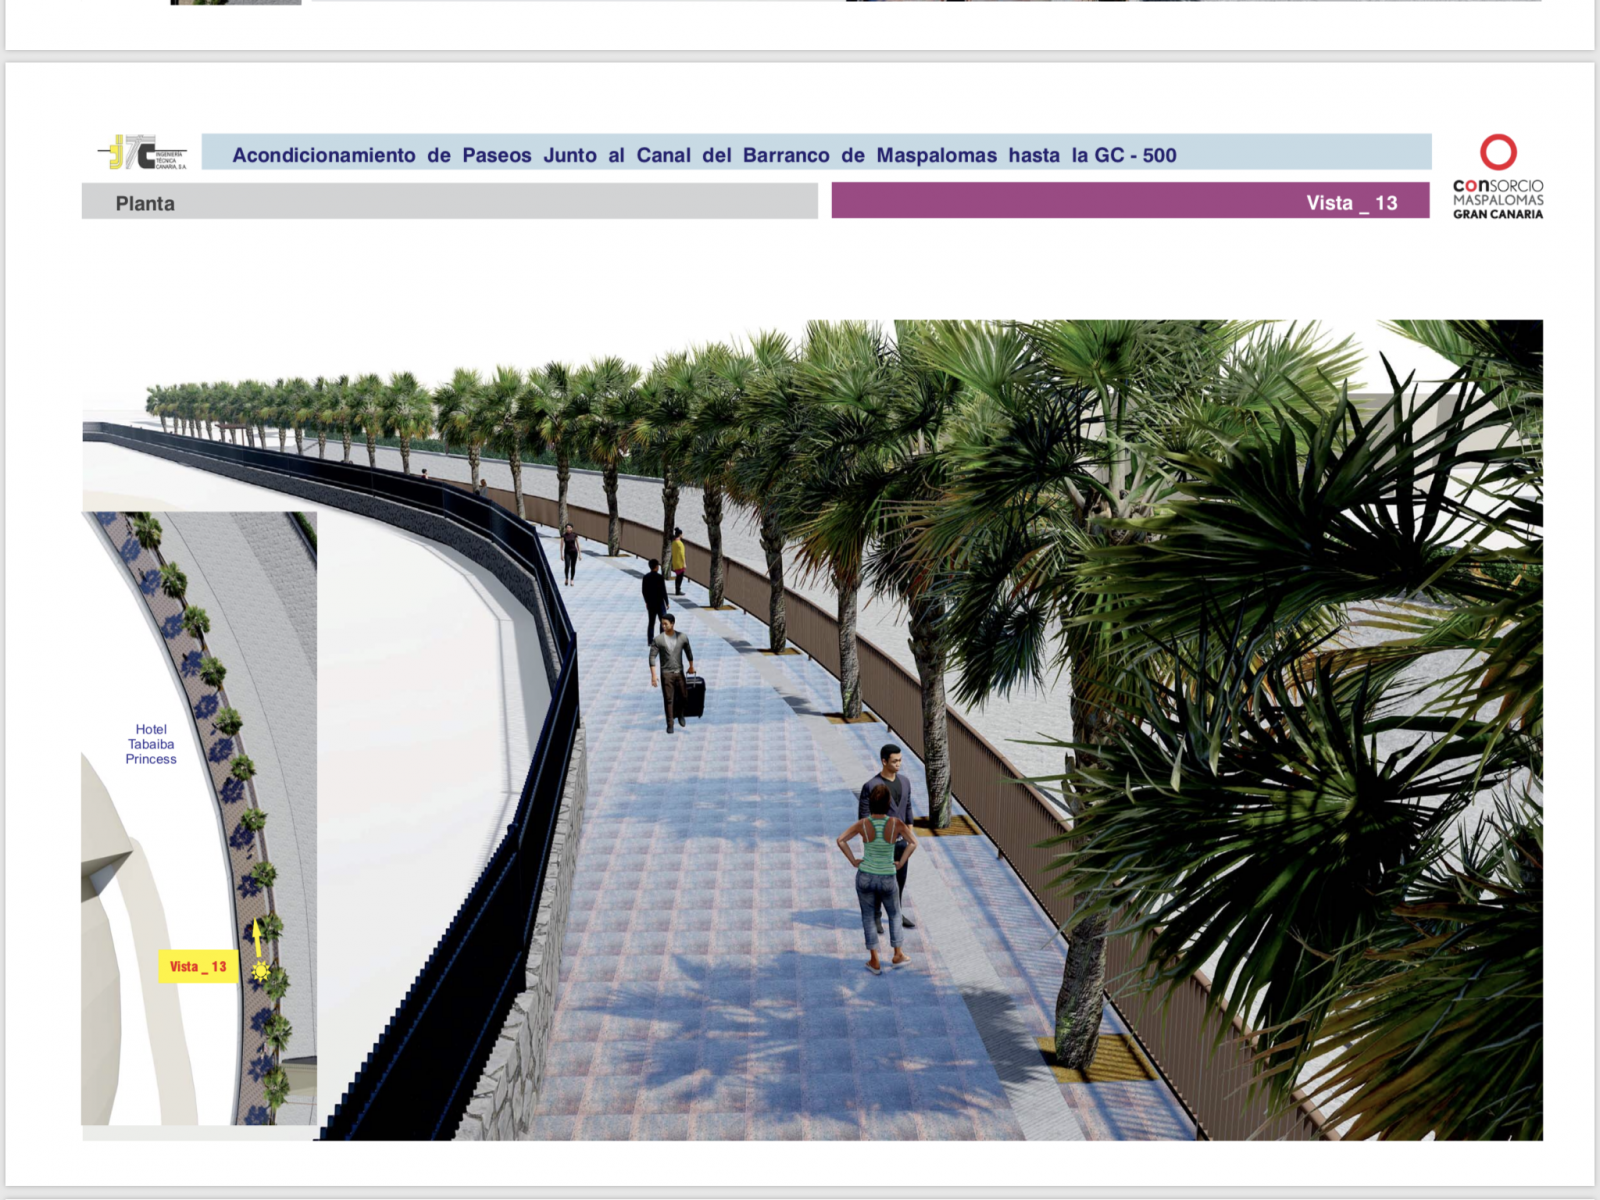Viewport: 1600px width, 1200px height.
Task: Click the 'Consorcio Maspalomas Gran Canaria' text
Action: coord(1497,200)
